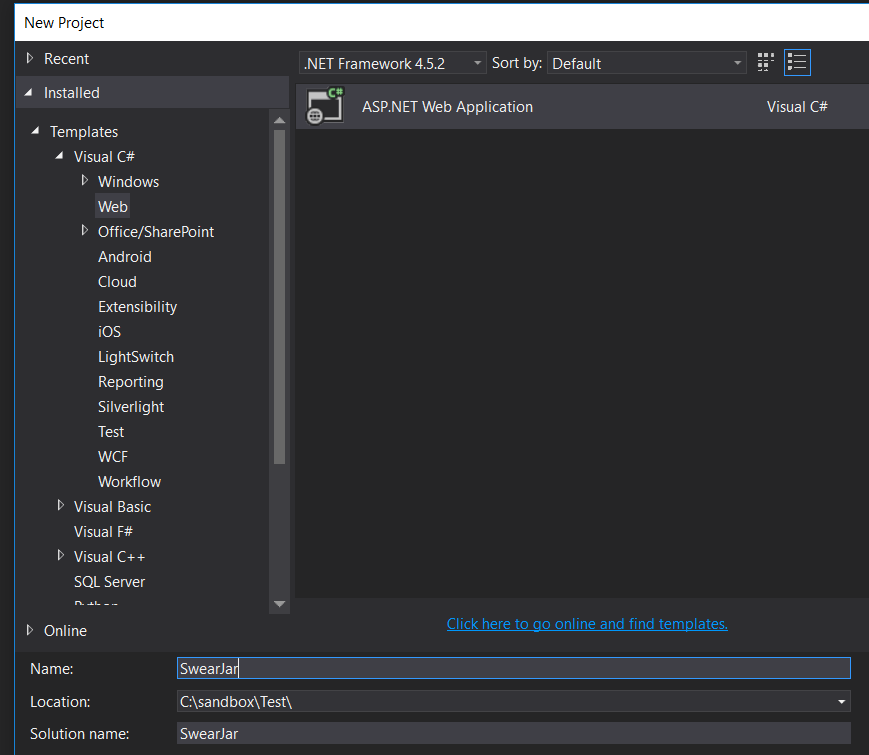Expand the Windows templates node

coord(85,181)
